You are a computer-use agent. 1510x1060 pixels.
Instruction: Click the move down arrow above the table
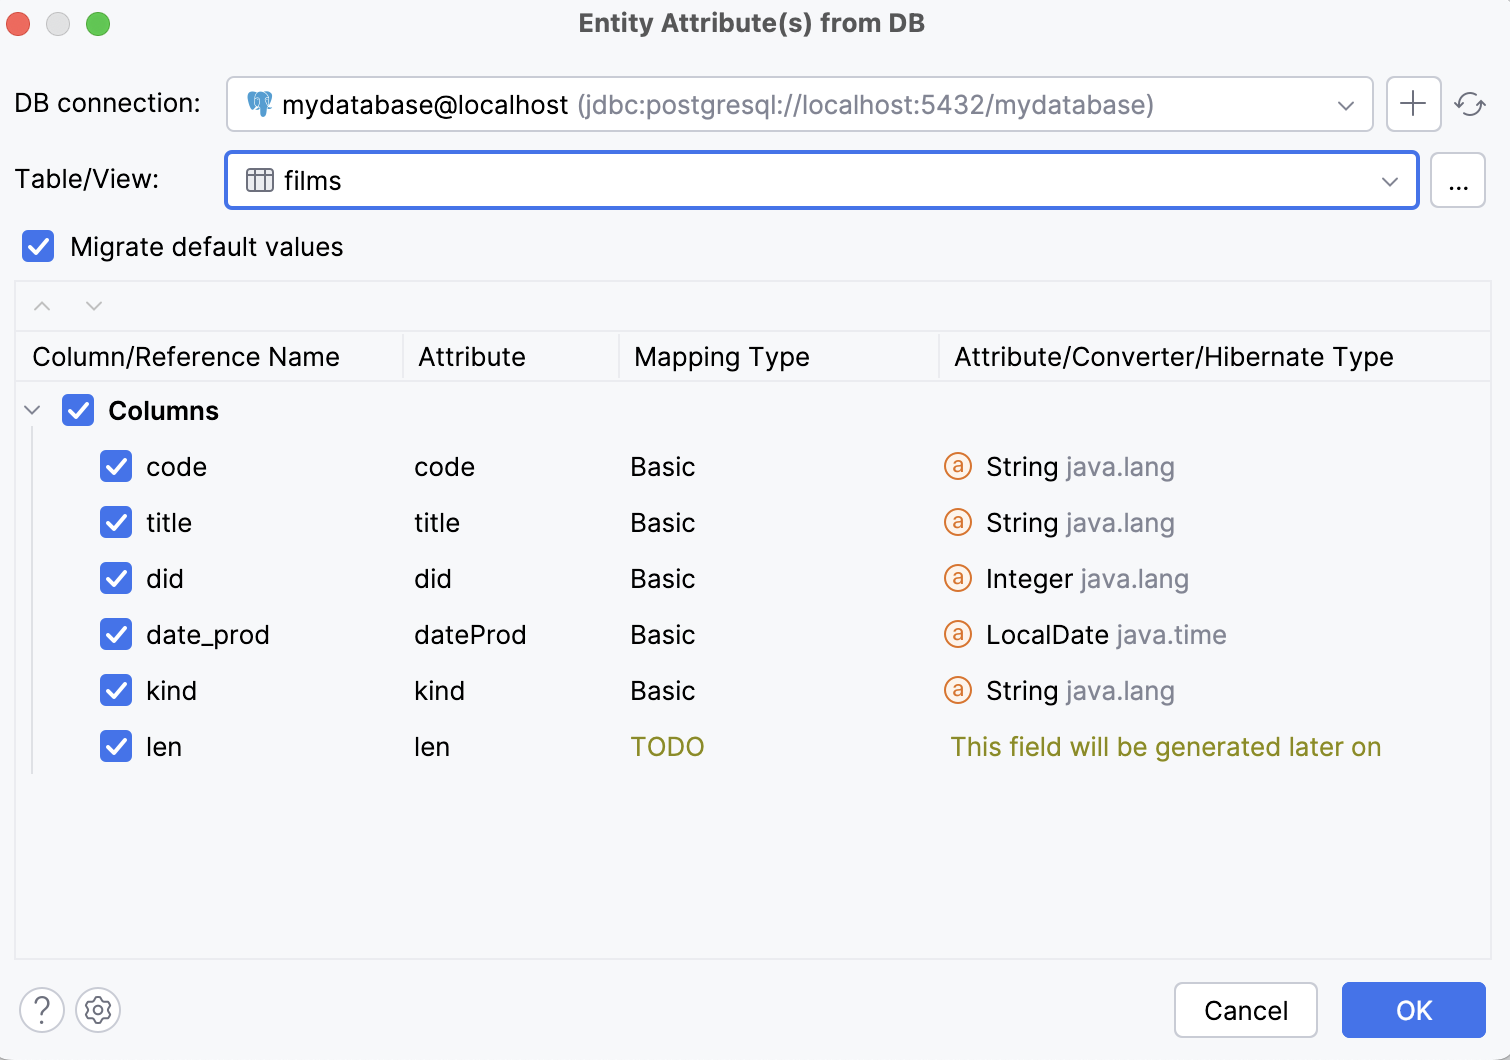[x=93, y=306]
